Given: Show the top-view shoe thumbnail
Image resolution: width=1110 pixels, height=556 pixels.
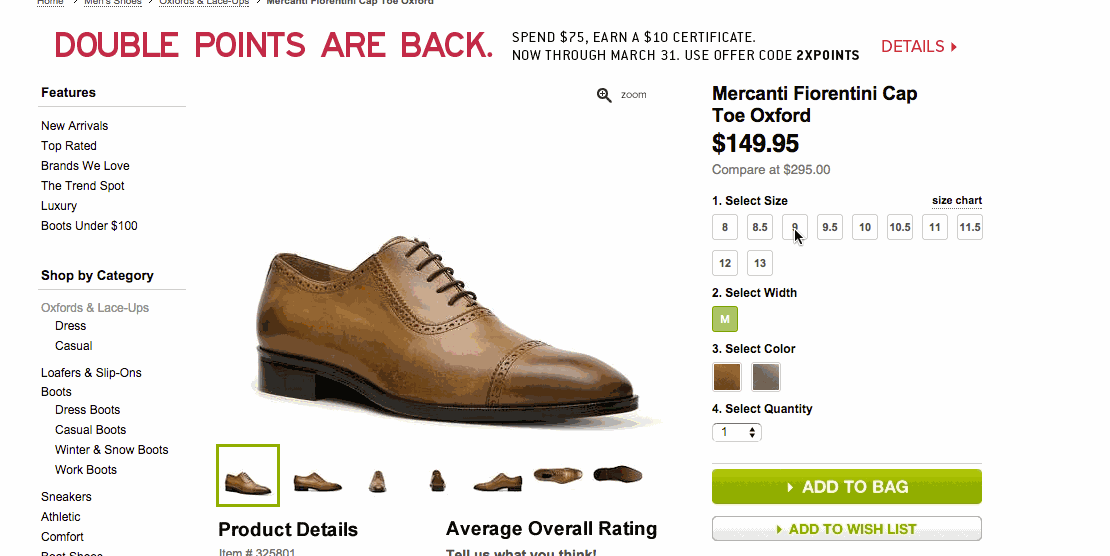Looking at the screenshot, I should 558,475.
